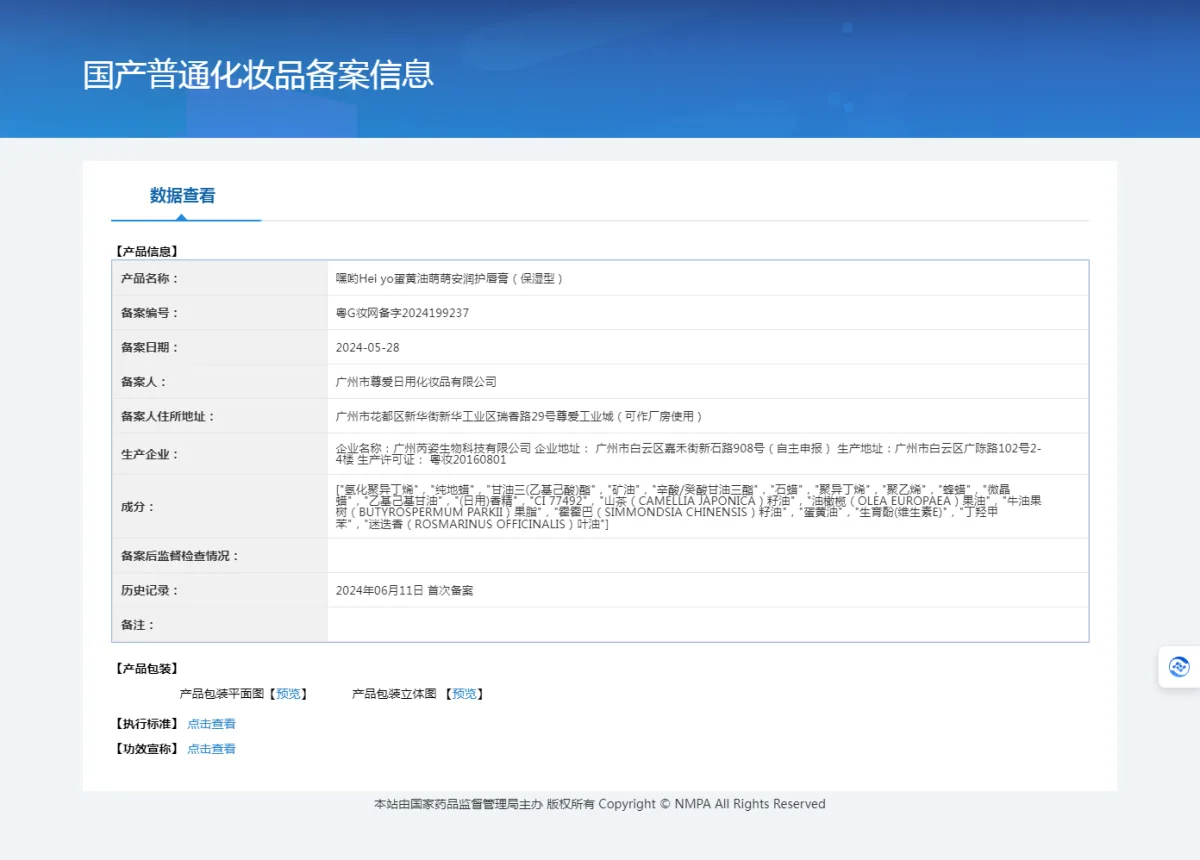Select the address starting with 广州市花都区新华街
The image size is (1200, 860).
[520, 417]
